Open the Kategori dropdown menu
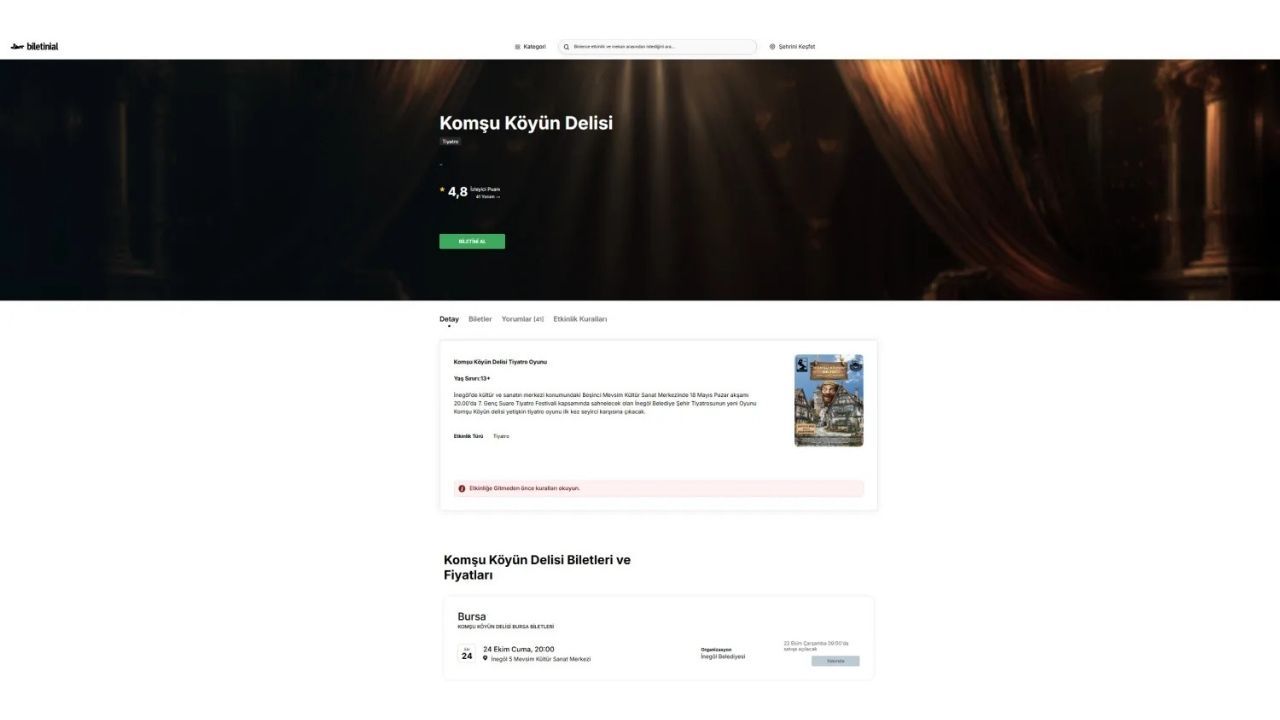The image size is (1280, 720). point(530,47)
